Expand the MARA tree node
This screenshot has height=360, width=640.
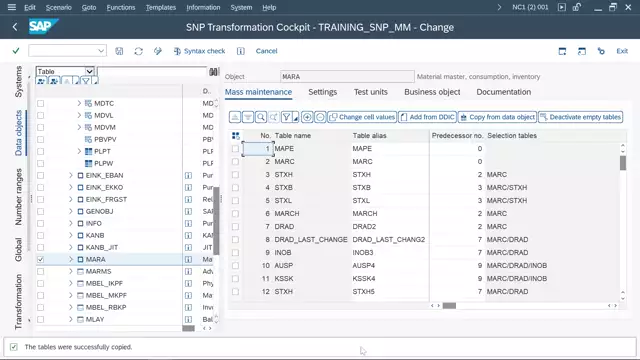(71, 260)
